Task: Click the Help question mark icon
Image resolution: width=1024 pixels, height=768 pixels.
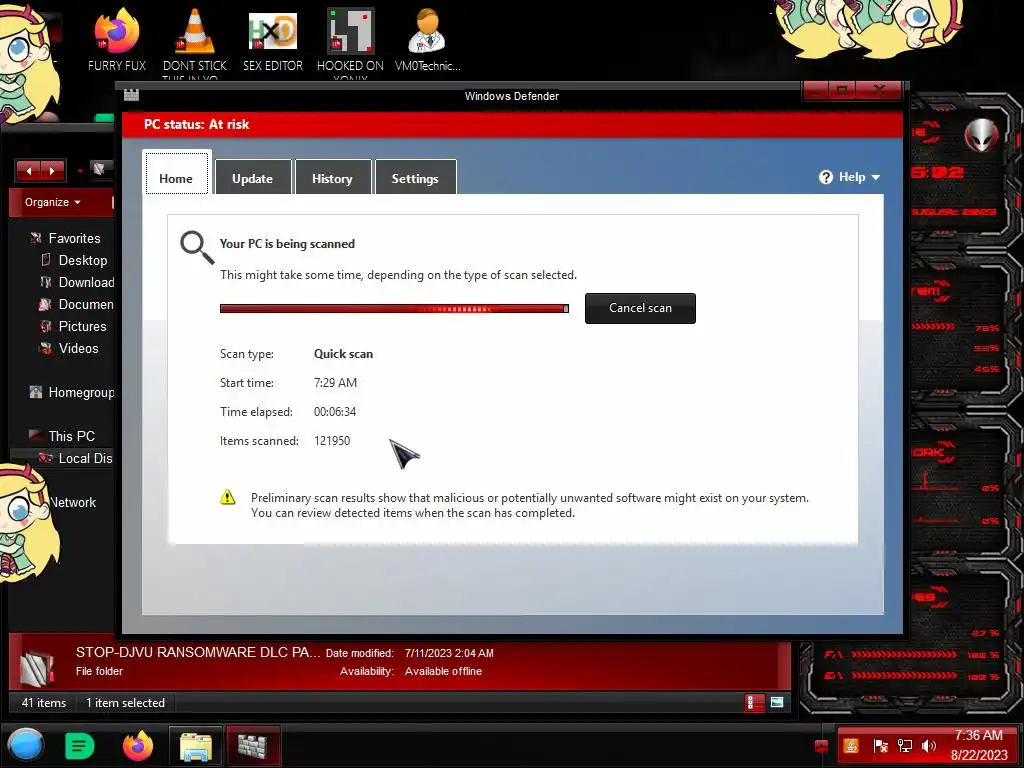Action: coord(825,177)
